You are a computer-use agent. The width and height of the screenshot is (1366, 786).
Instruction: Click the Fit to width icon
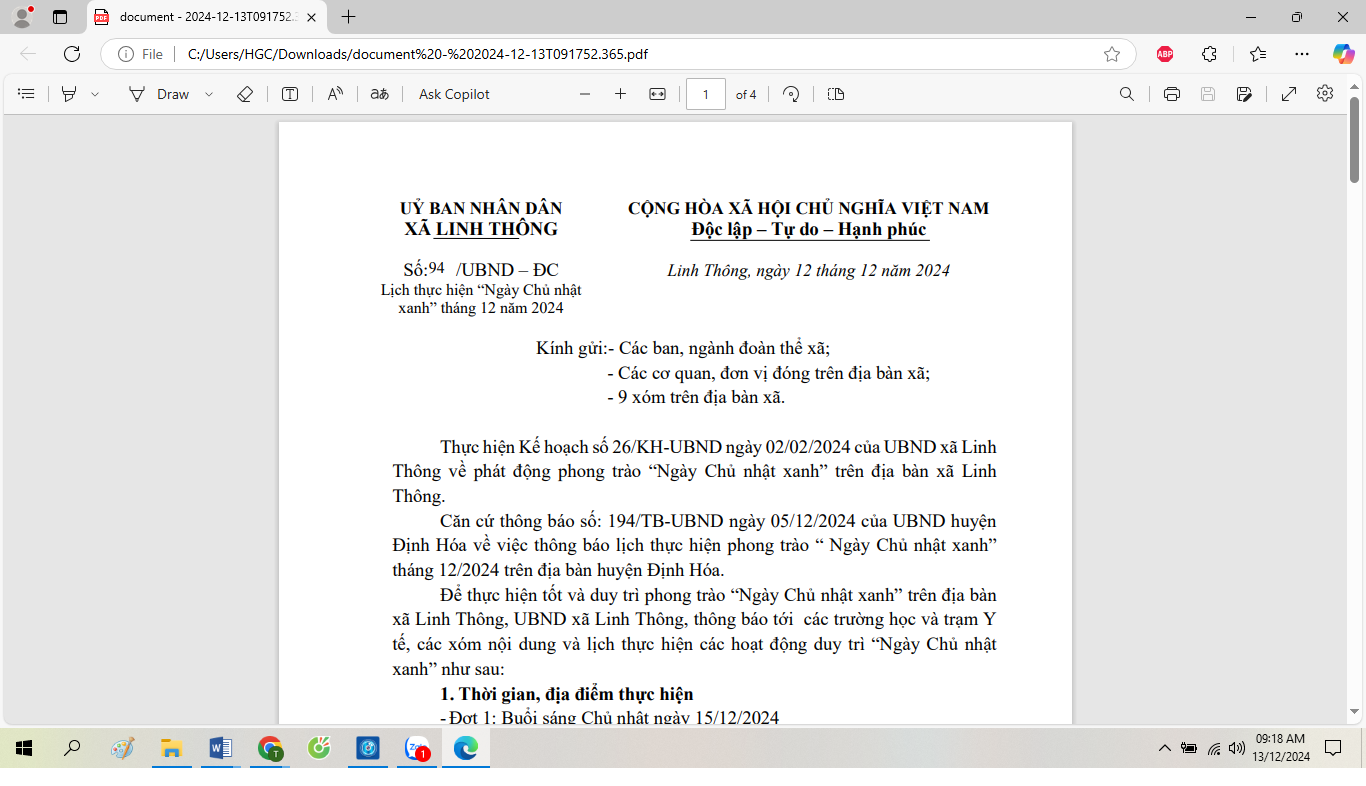coord(657,94)
